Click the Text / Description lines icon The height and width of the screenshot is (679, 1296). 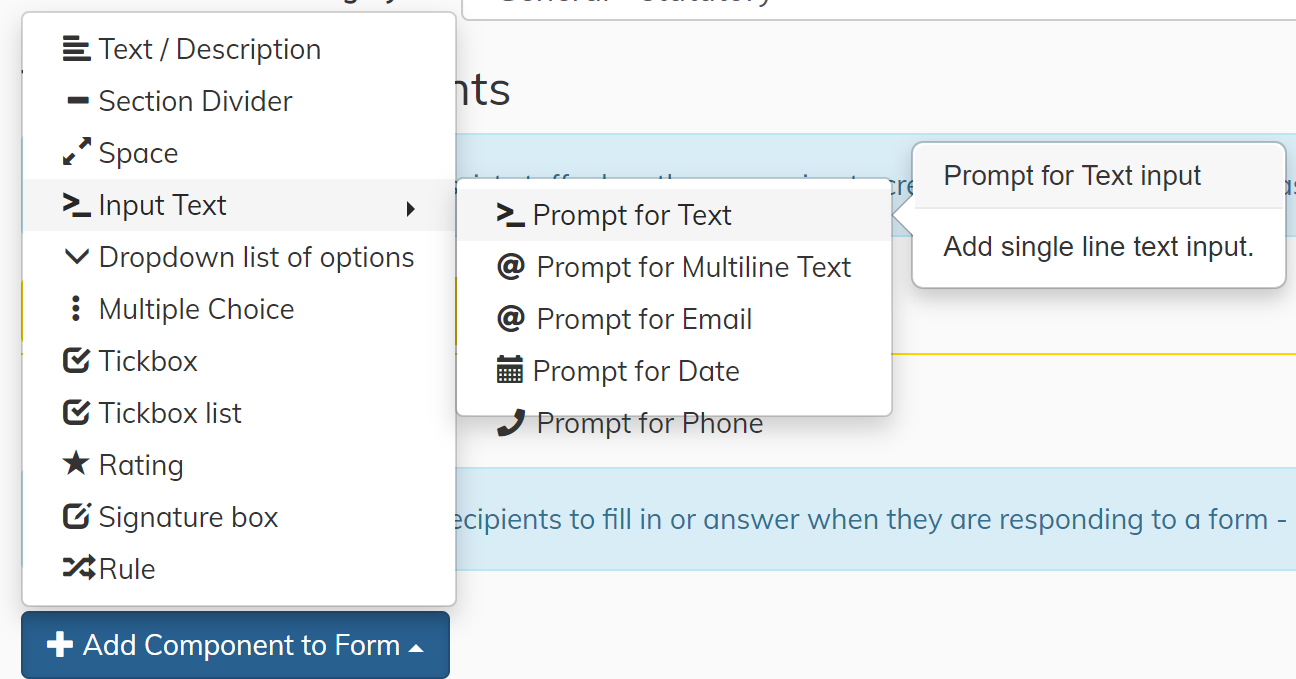point(76,49)
